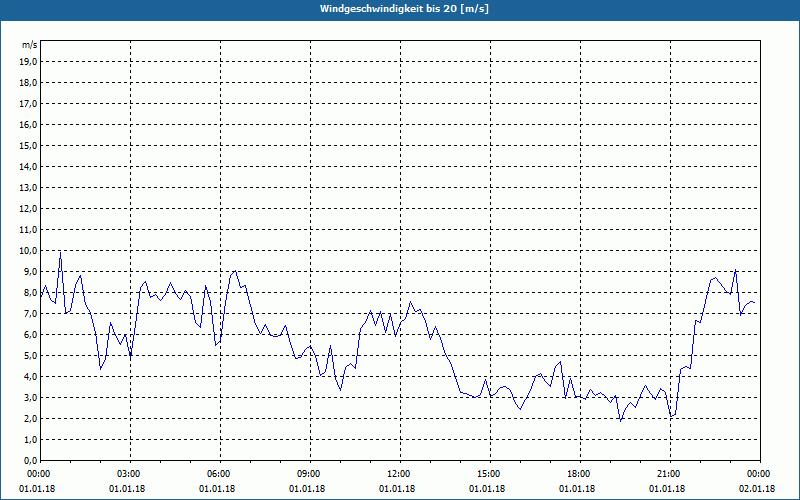Click the 21:00 time axis label
Image resolution: width=800 pixels, height=500 pixels.
(x=670, y=474)
